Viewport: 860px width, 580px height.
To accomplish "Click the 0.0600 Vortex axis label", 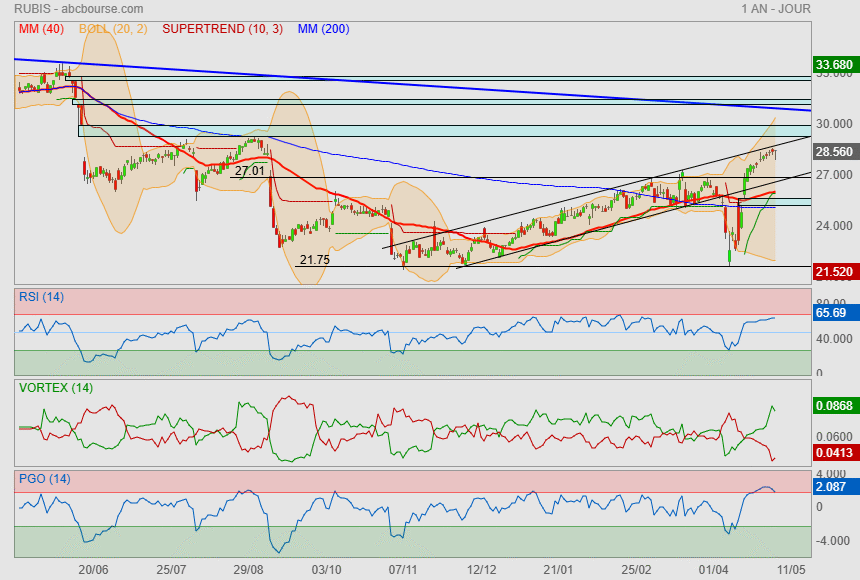I will tap(834, 437).
